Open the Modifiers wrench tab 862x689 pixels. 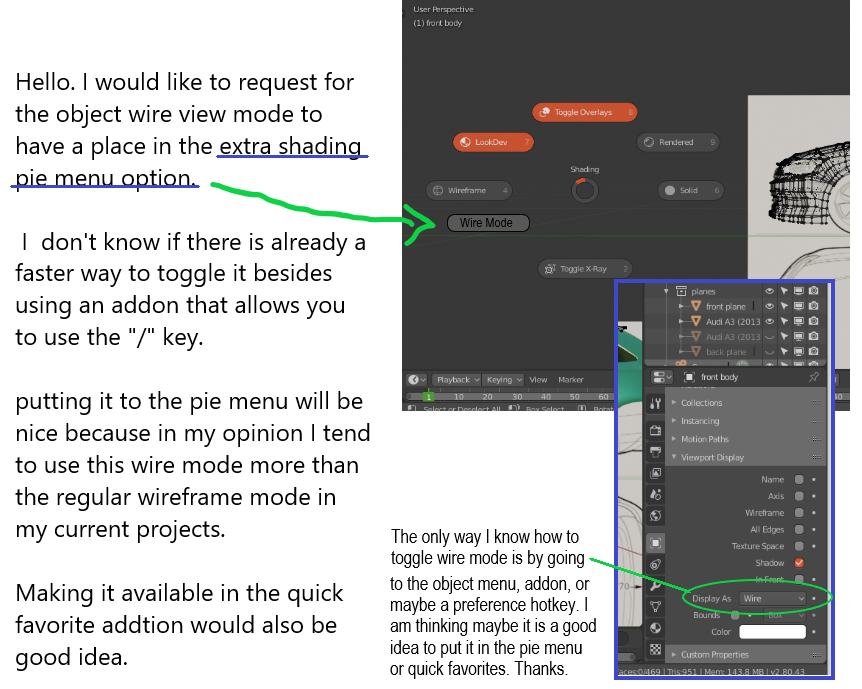[655, 586]
